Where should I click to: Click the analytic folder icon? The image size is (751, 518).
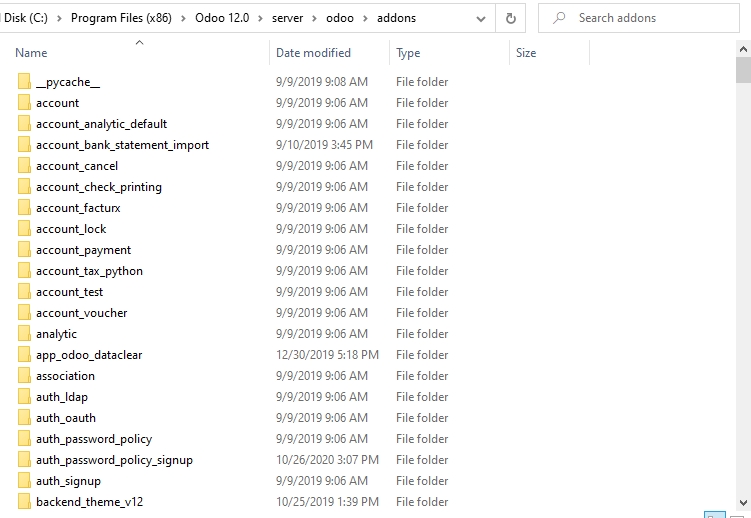point(24,334)
